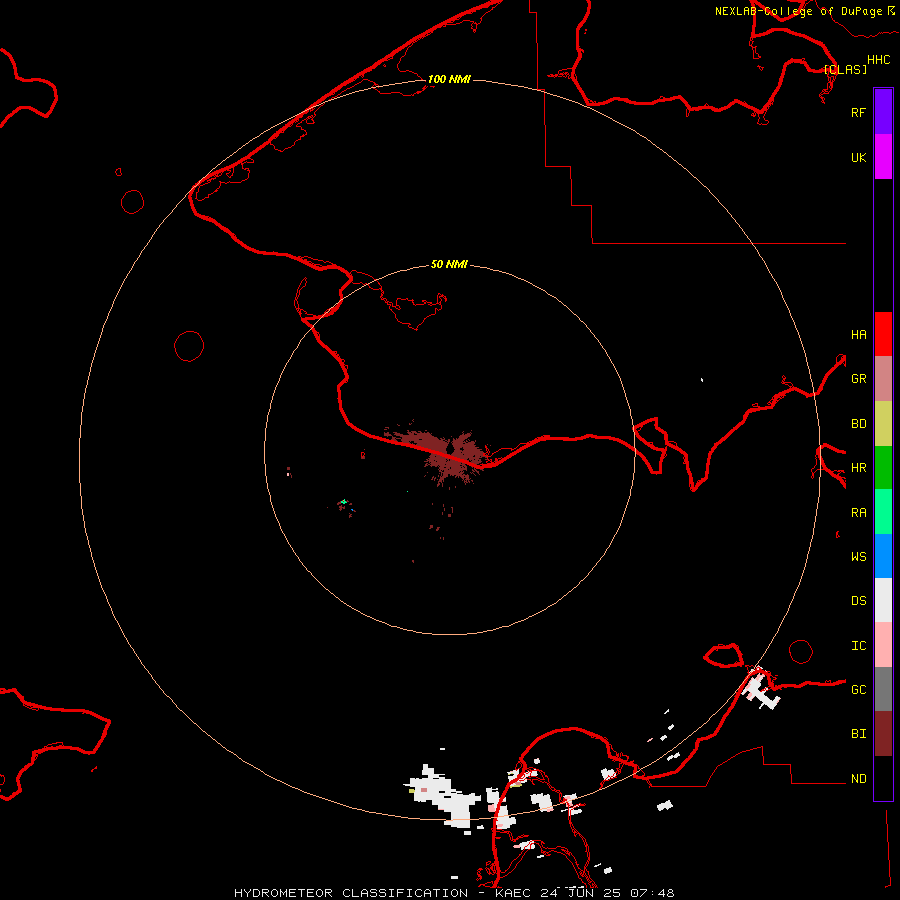Click the HR legend label
900x900 pixels.
(x=858, y=467)
